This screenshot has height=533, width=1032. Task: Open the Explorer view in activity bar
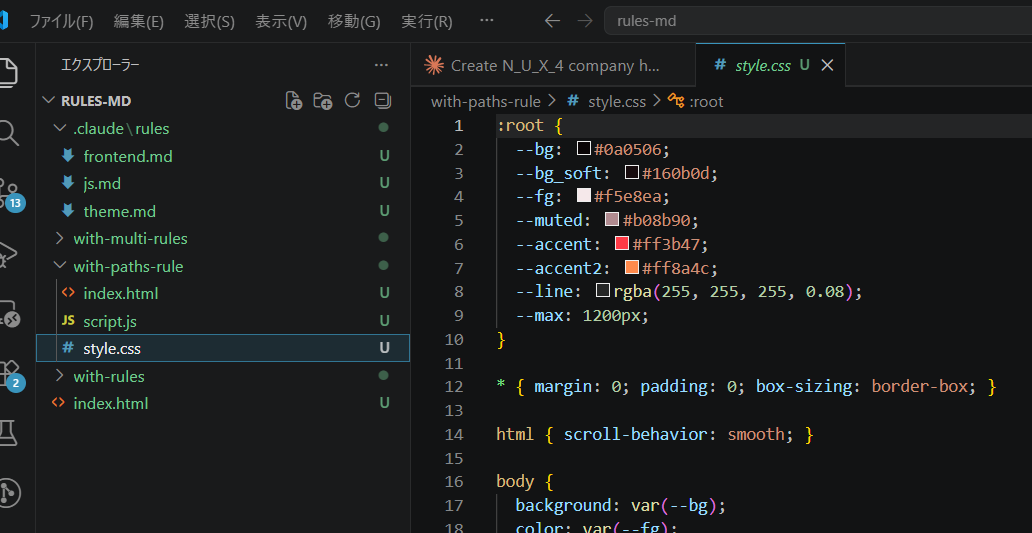click(x=8, y=72)
